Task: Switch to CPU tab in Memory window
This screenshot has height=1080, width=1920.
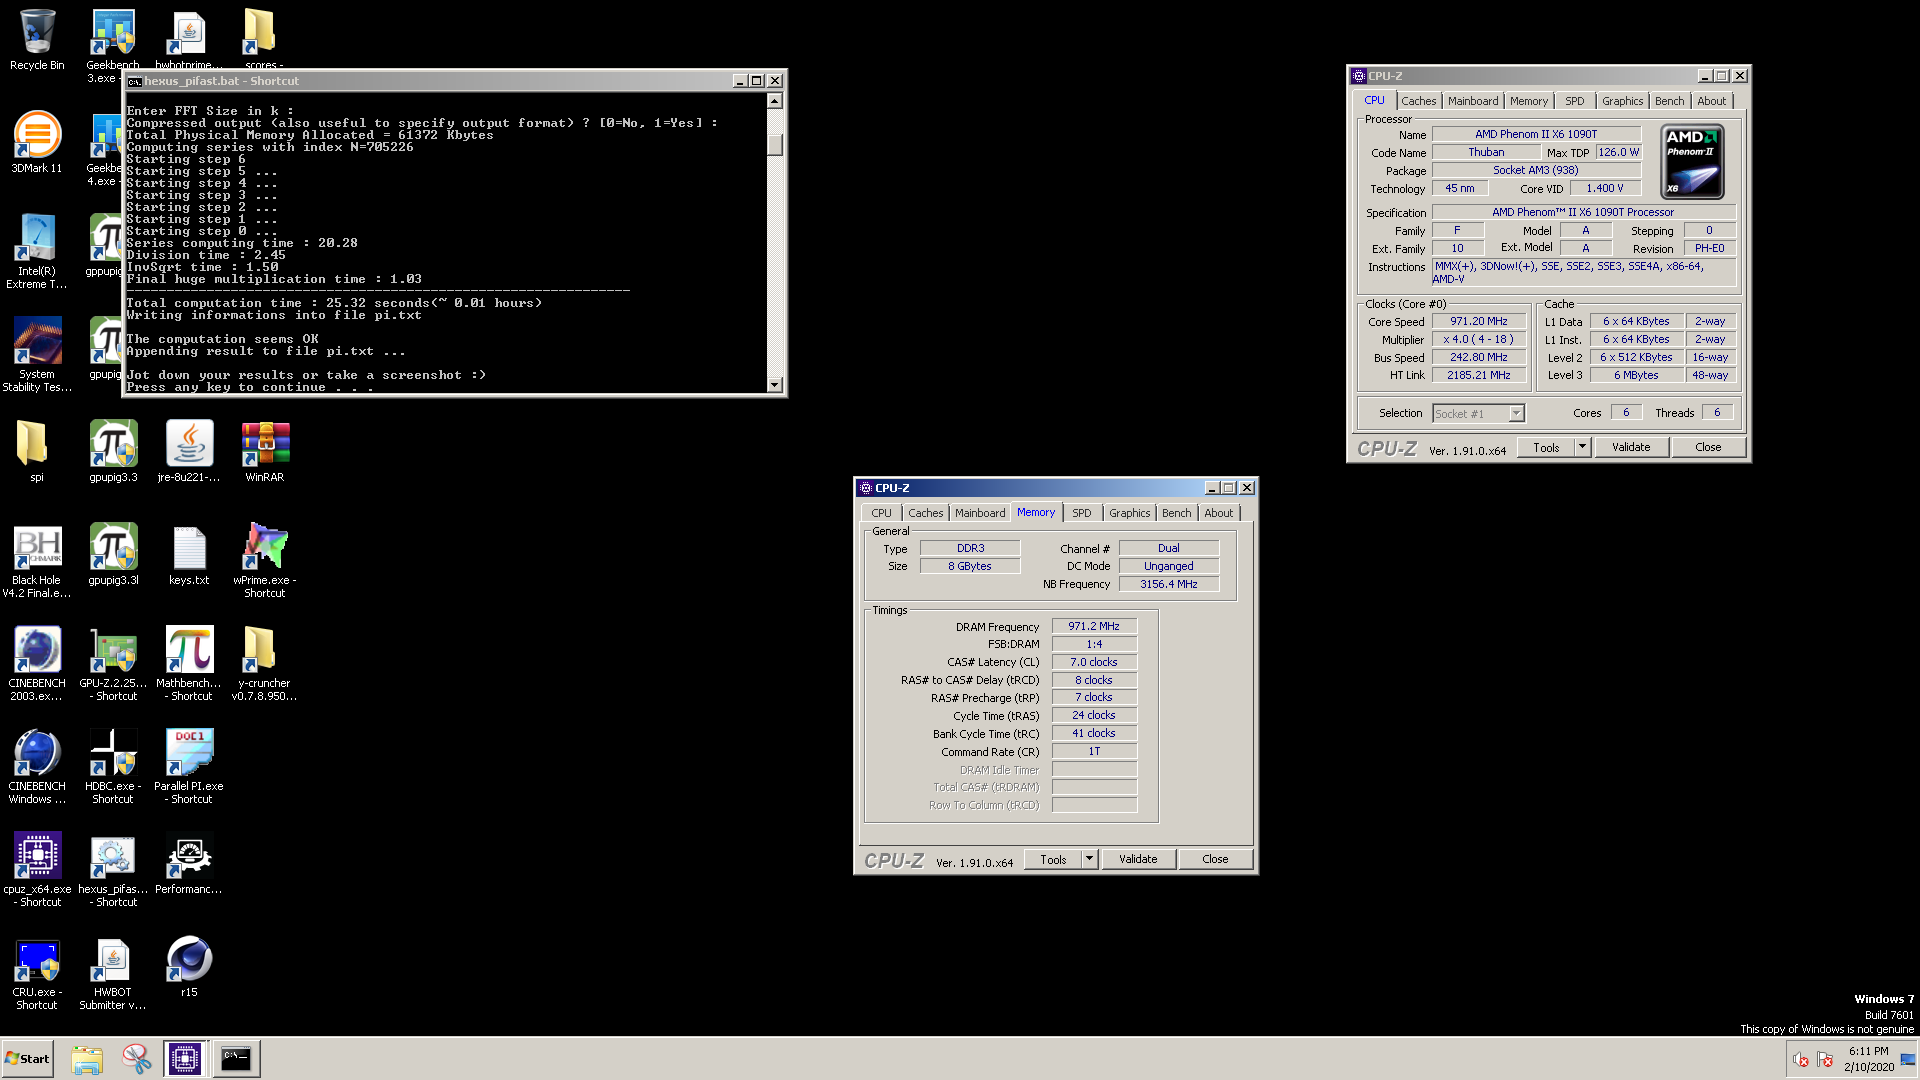Action: click(x=881, y=513)
